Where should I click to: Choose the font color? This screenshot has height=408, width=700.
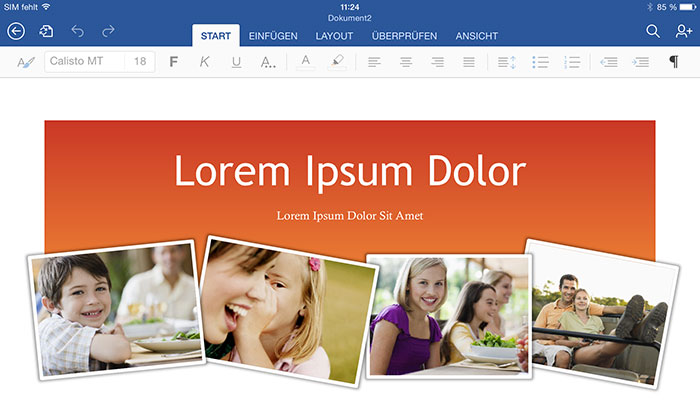306,62
